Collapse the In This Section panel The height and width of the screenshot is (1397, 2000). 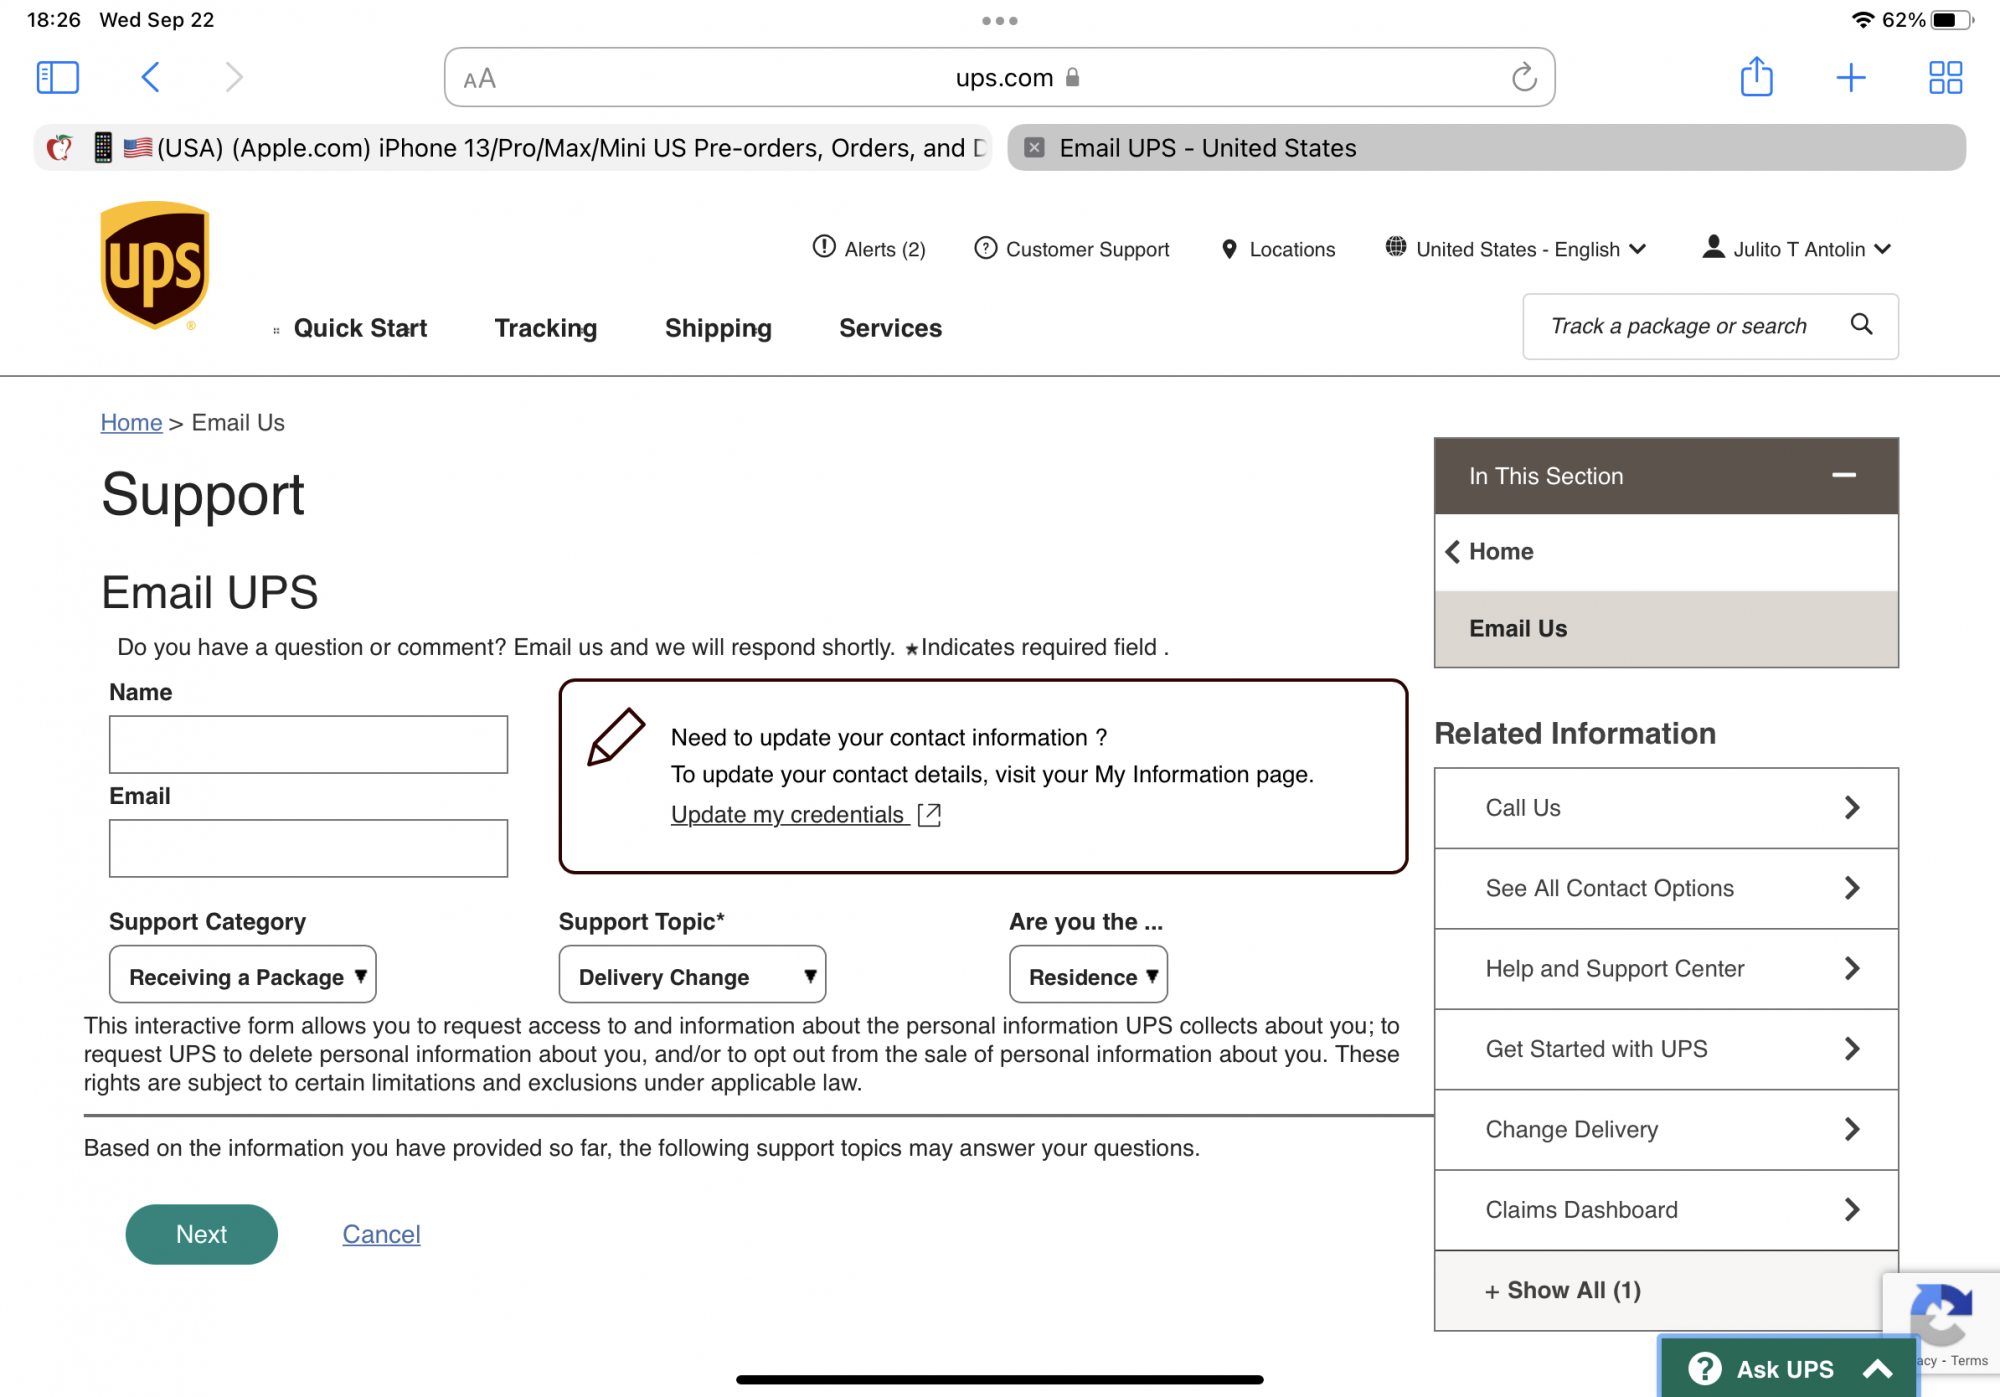[1844, 476]
